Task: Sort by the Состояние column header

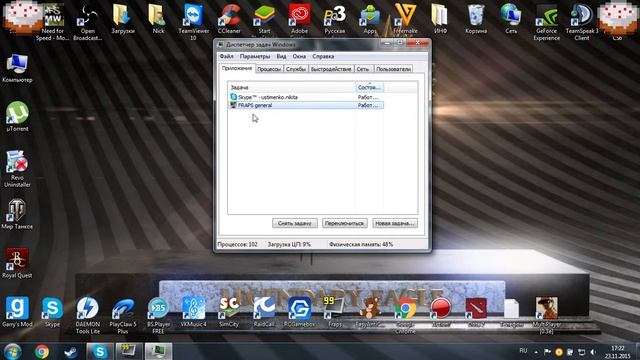Action: pos(369,87)
